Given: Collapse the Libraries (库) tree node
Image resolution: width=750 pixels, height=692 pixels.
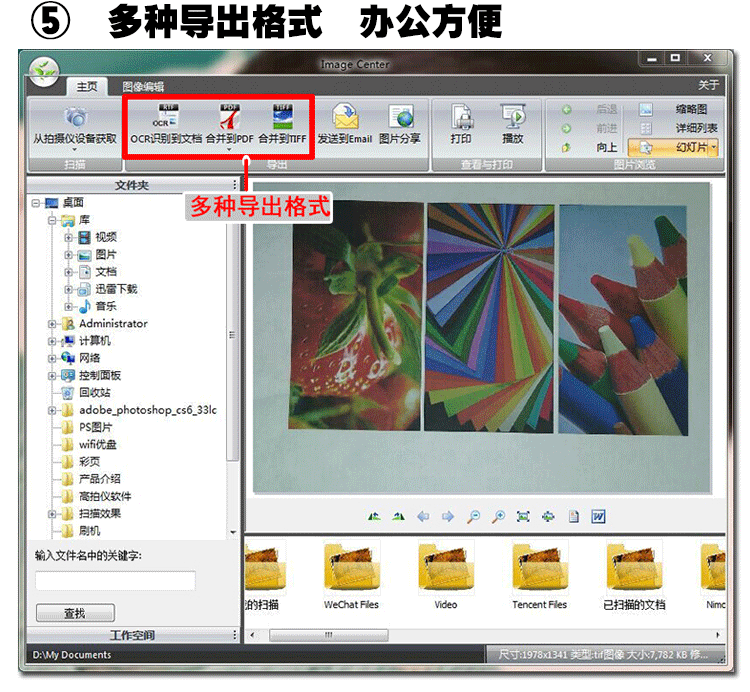Looking at the screenshot, I should [x=52, y=220].
